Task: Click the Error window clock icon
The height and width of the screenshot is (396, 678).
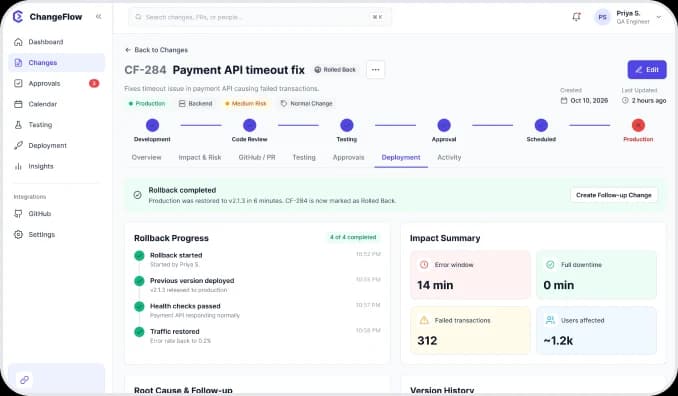Action: point(424,265)
